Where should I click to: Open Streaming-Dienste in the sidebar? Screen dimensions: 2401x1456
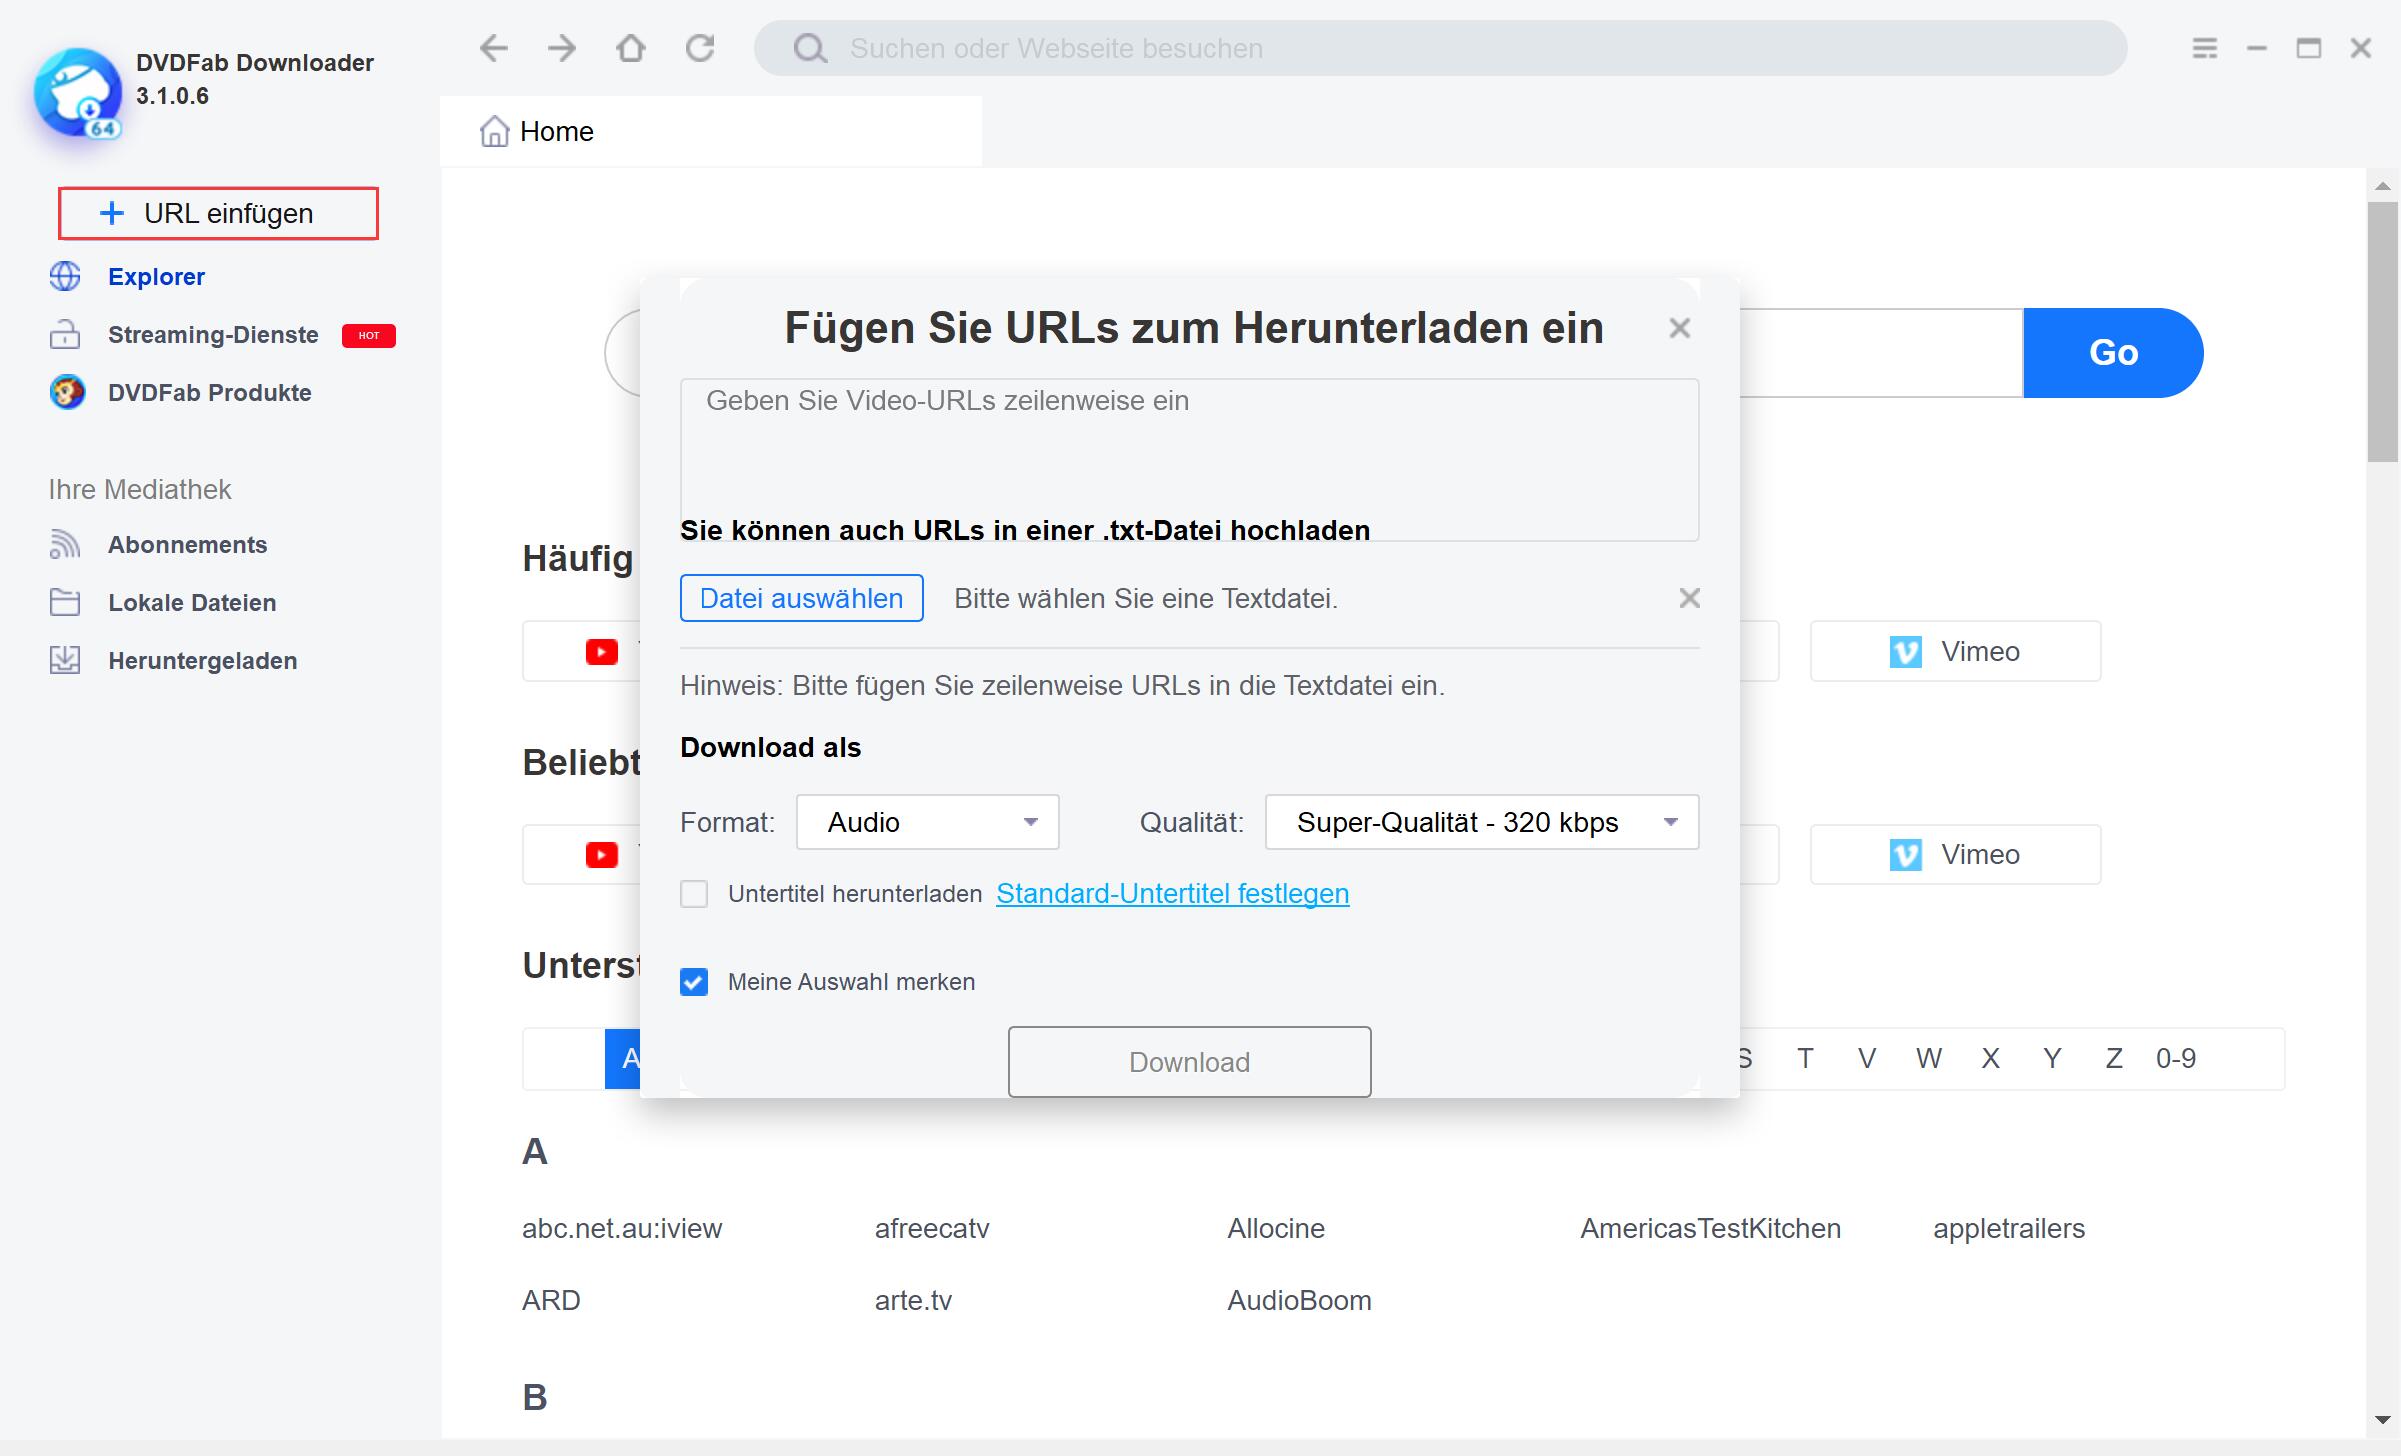pos(213,334)
